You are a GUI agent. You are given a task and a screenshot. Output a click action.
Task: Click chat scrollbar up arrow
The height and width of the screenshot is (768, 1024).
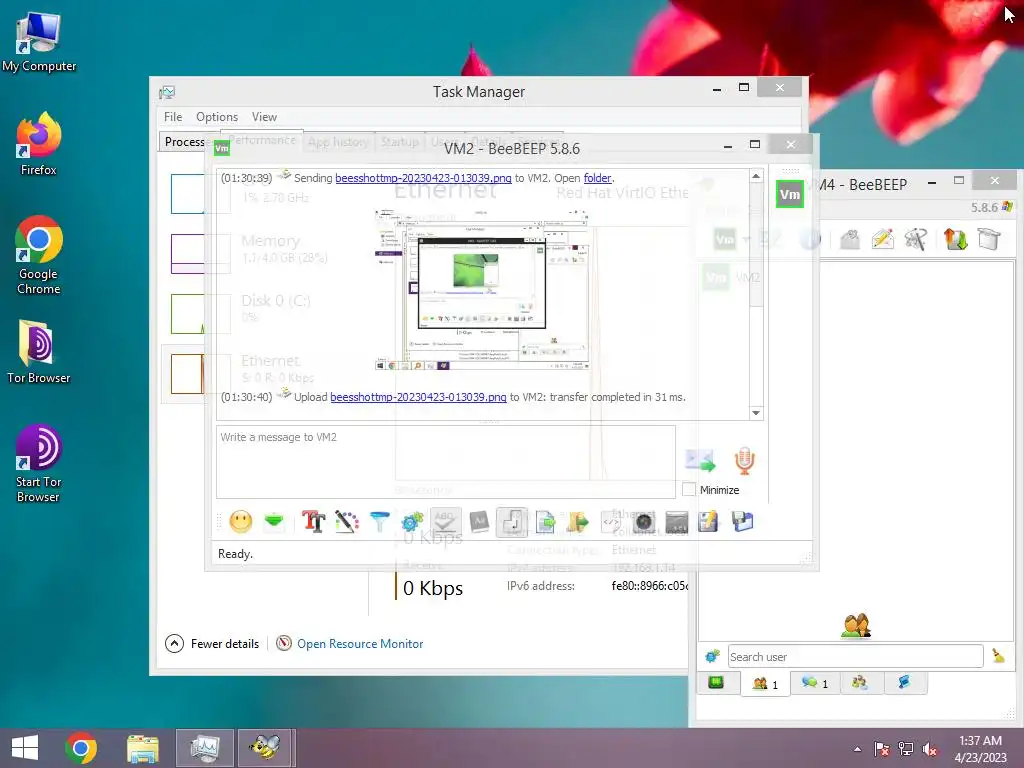pyautogui.click(x=756, y=176)
